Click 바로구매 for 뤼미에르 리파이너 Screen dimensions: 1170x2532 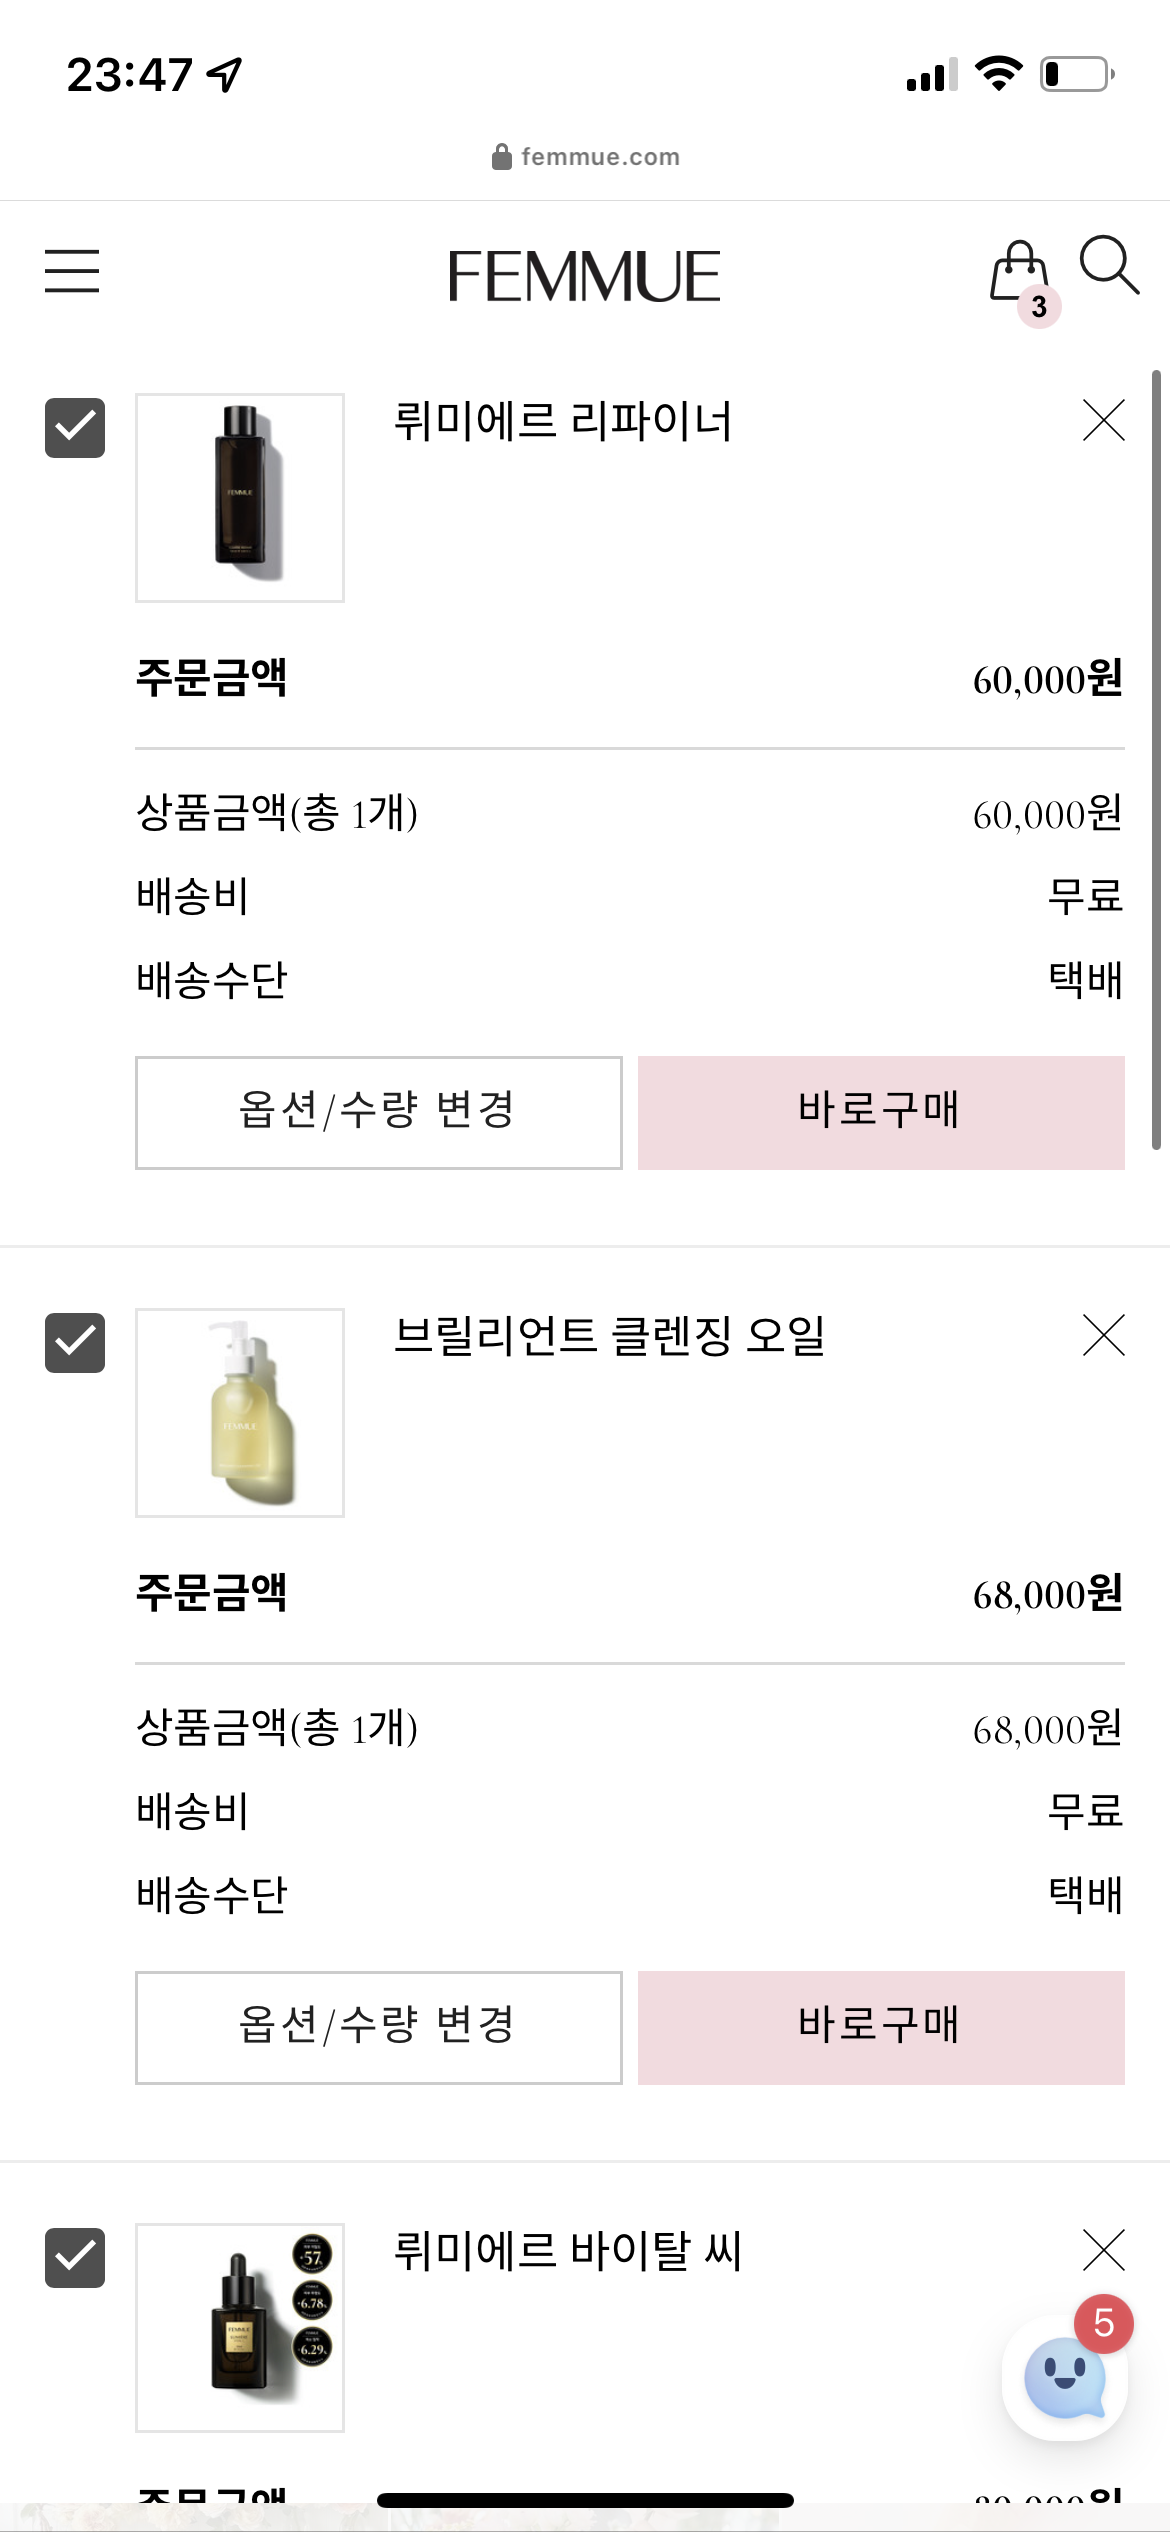pos(881,1113)
